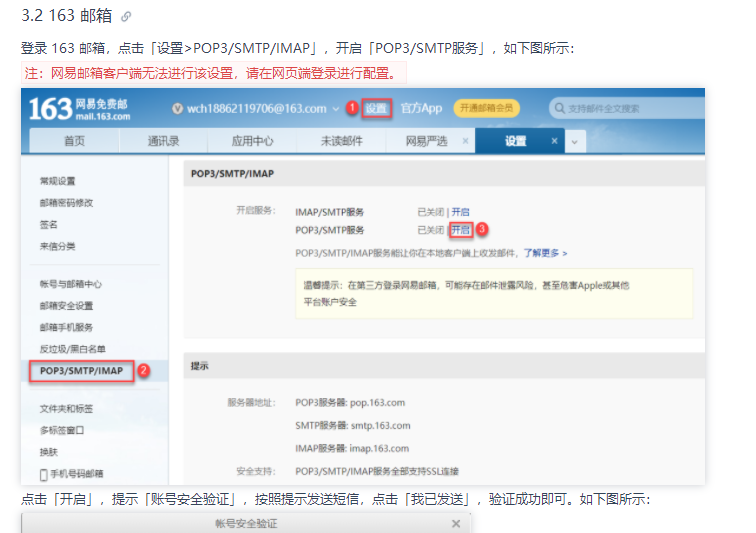This screenshot has width=756, height=533.
Task: Switch to the 网易严选 tab
Action: tap(426, 141)
